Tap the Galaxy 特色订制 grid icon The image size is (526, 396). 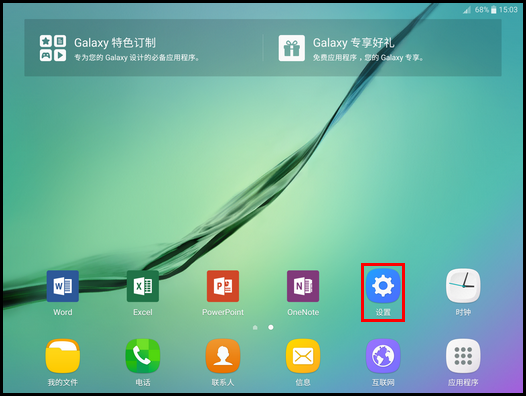[53, 48]
